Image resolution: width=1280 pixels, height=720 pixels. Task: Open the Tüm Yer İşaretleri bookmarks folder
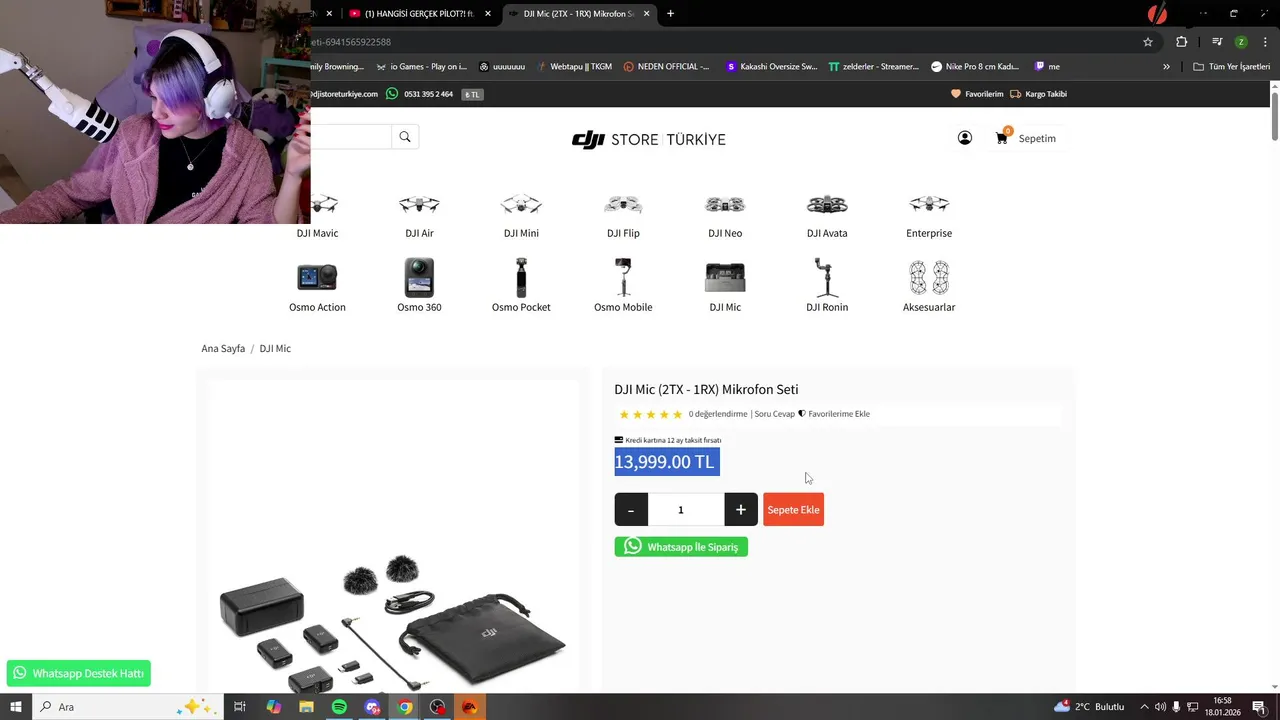[1232, 67]
